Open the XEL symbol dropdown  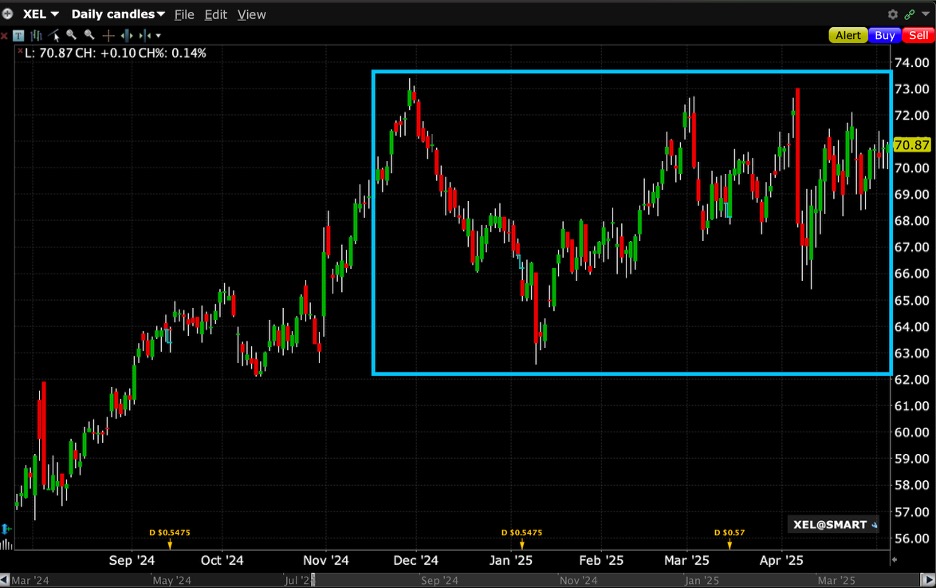pyautogui.click(x=41, y=14)
